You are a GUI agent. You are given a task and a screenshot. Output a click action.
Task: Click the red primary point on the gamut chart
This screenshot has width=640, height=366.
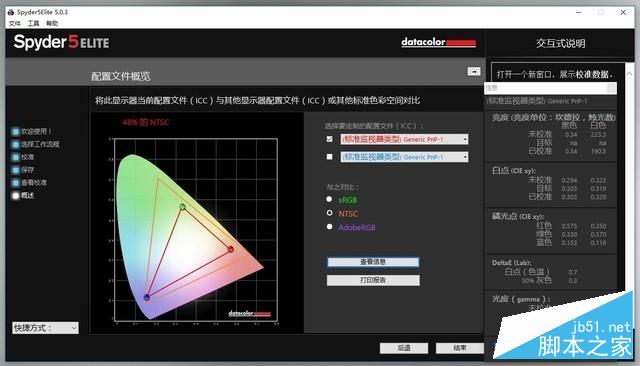tap(231, 249)
